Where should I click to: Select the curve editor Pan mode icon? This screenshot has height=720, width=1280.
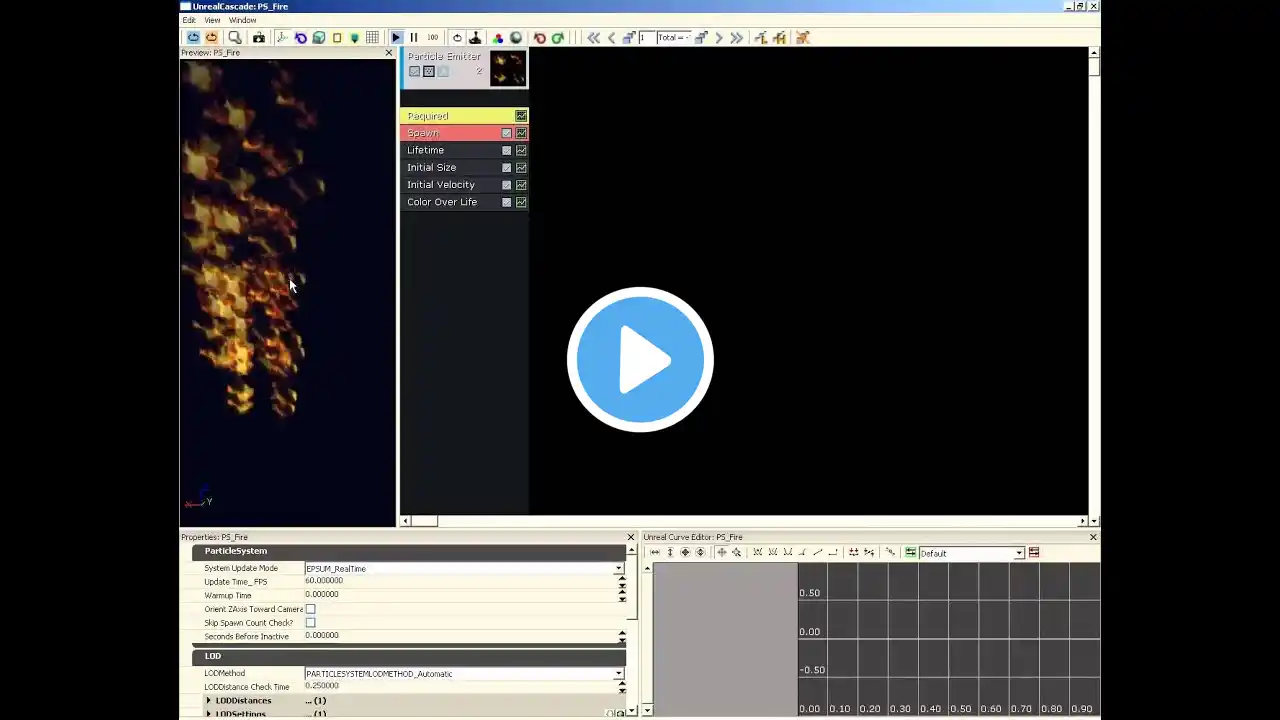coord(722,553)
